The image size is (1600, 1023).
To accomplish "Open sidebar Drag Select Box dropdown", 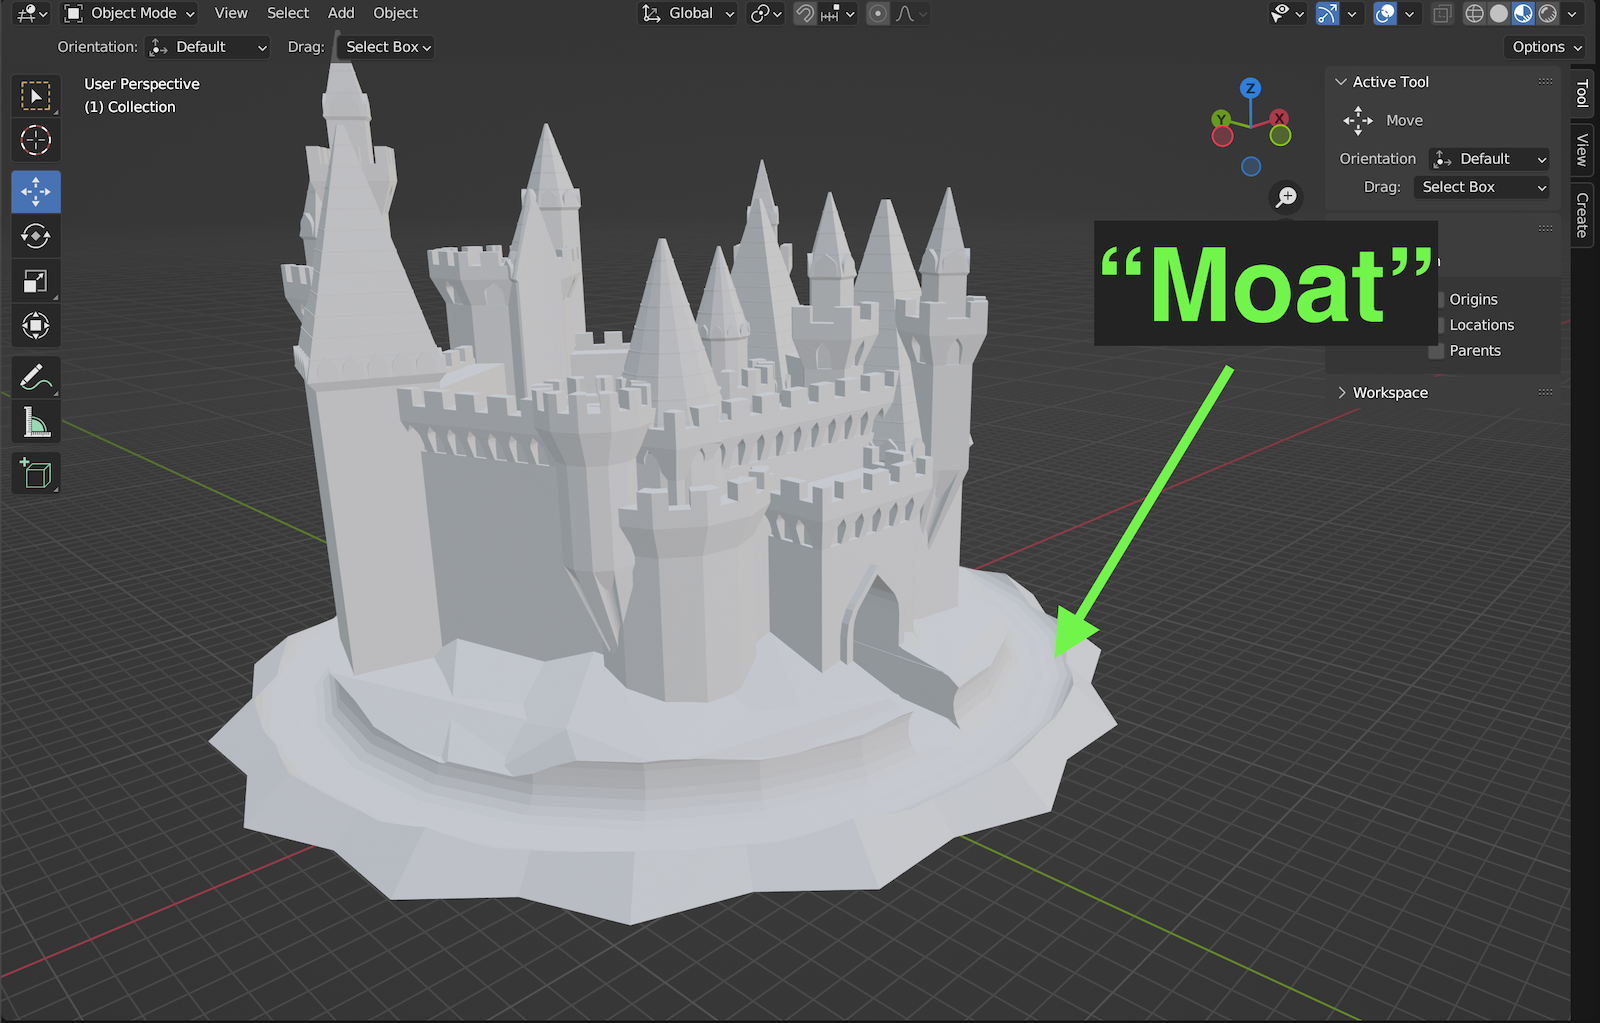I will [1482, 187].
